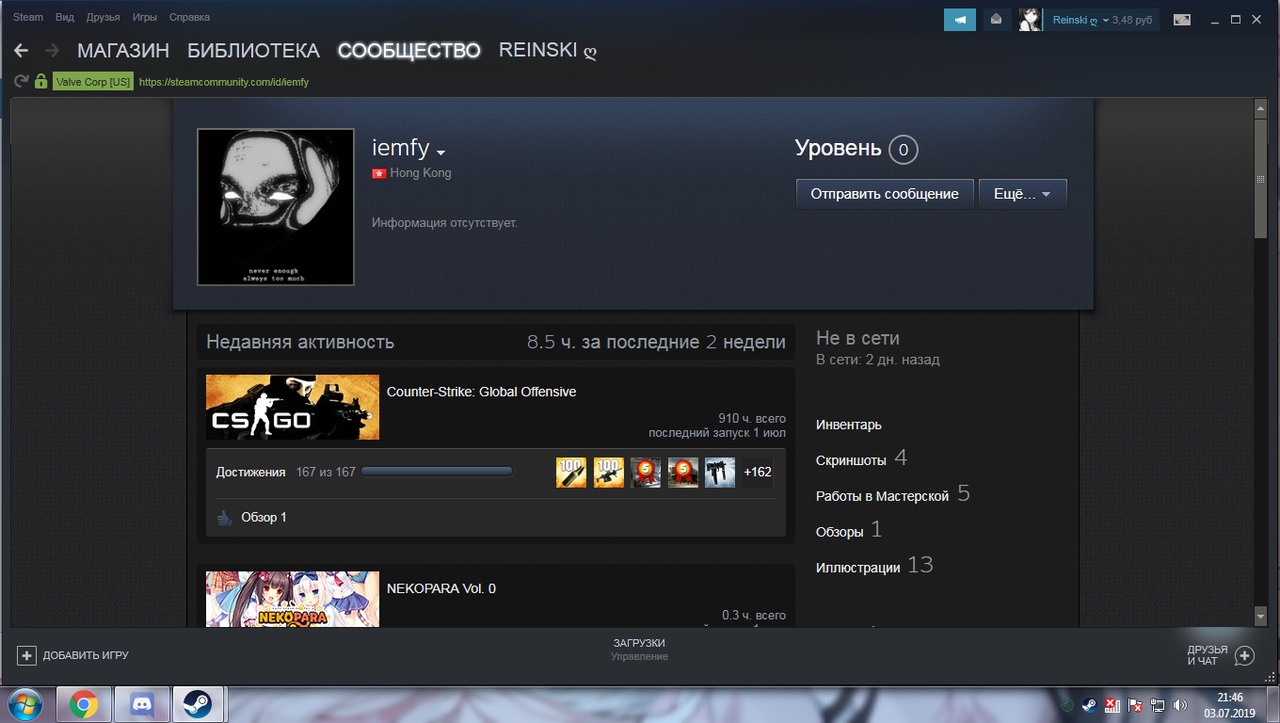Open Google Chrome from the taskbar
1280x723 pixels.
tap(83, 705)
